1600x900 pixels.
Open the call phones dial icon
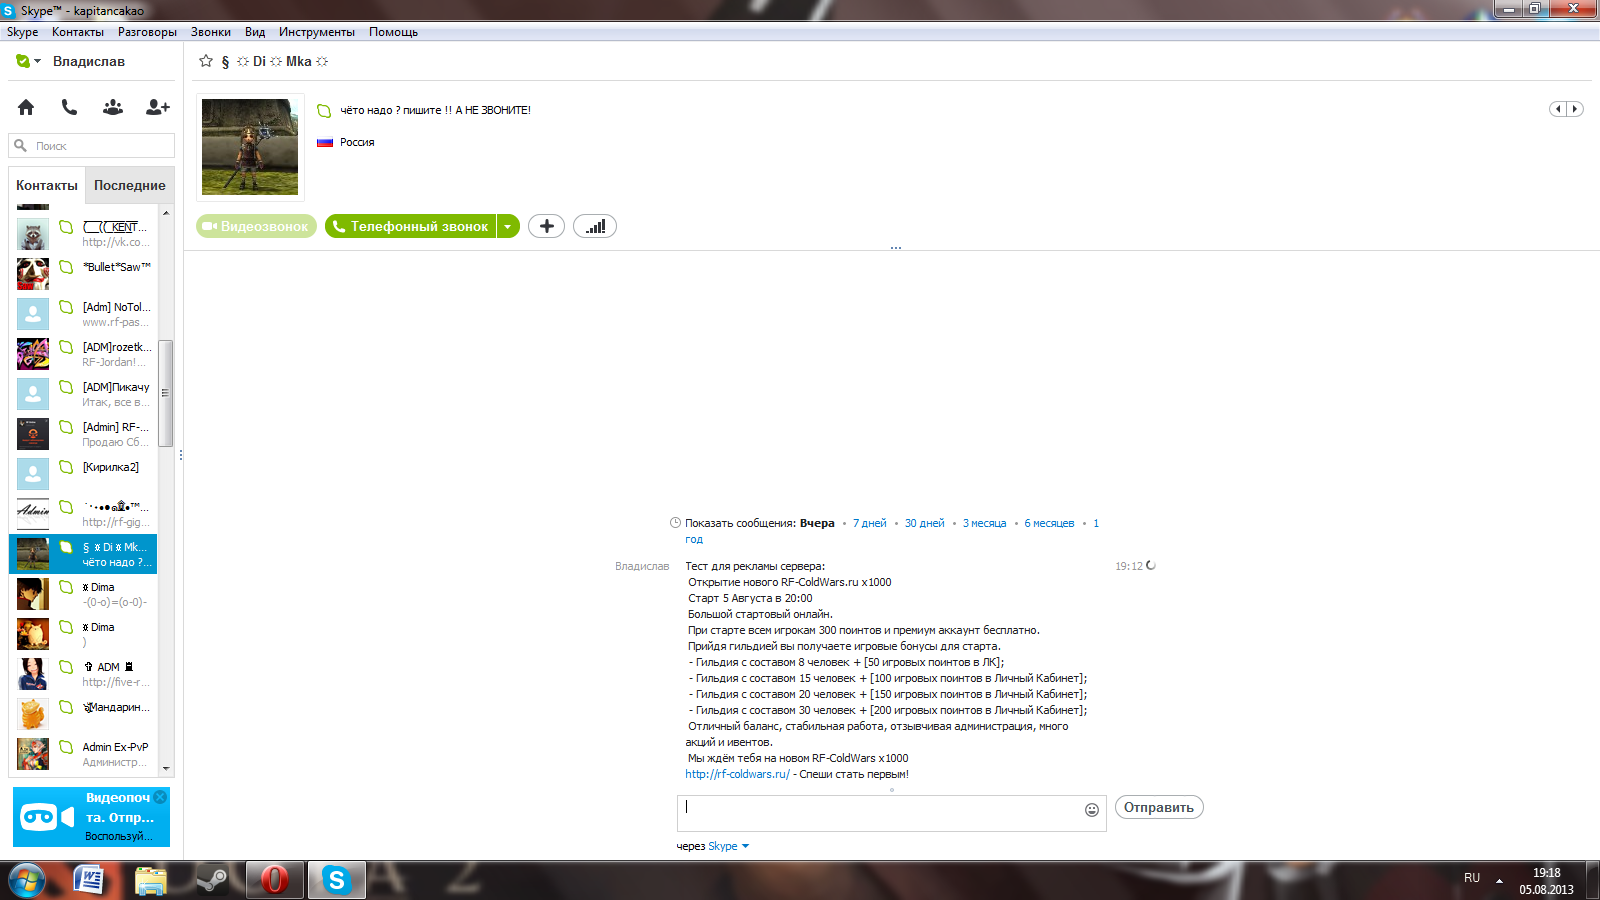point(69,107)
